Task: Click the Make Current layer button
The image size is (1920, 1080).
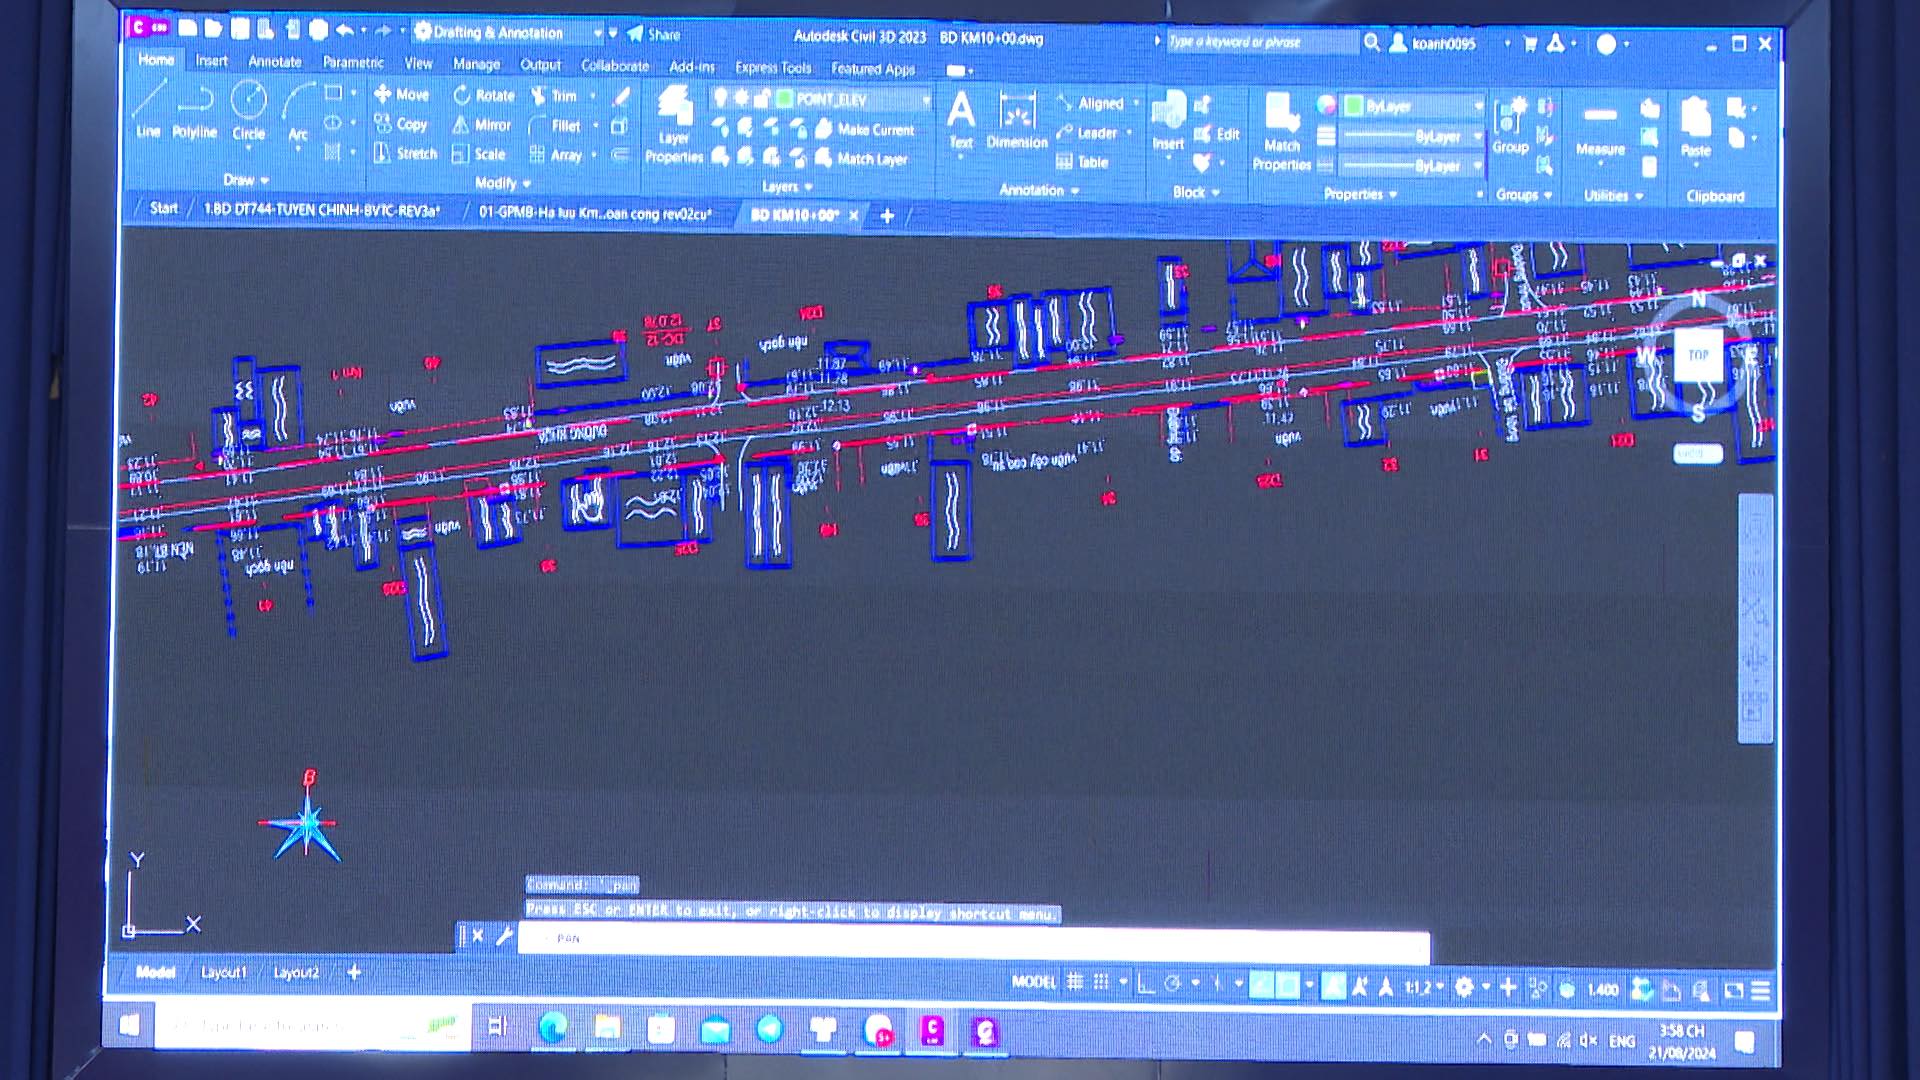Action: (865, 129)
